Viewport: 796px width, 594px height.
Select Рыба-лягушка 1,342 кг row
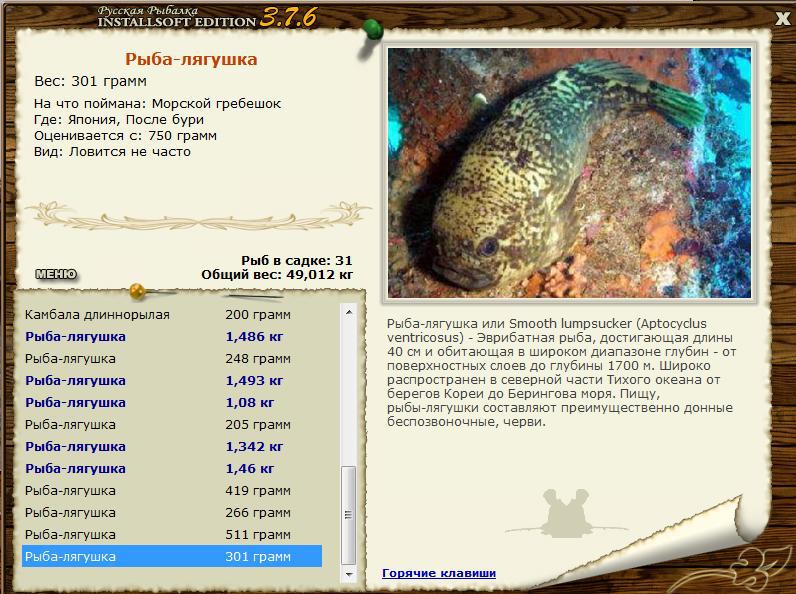click(x=172, y=447)
